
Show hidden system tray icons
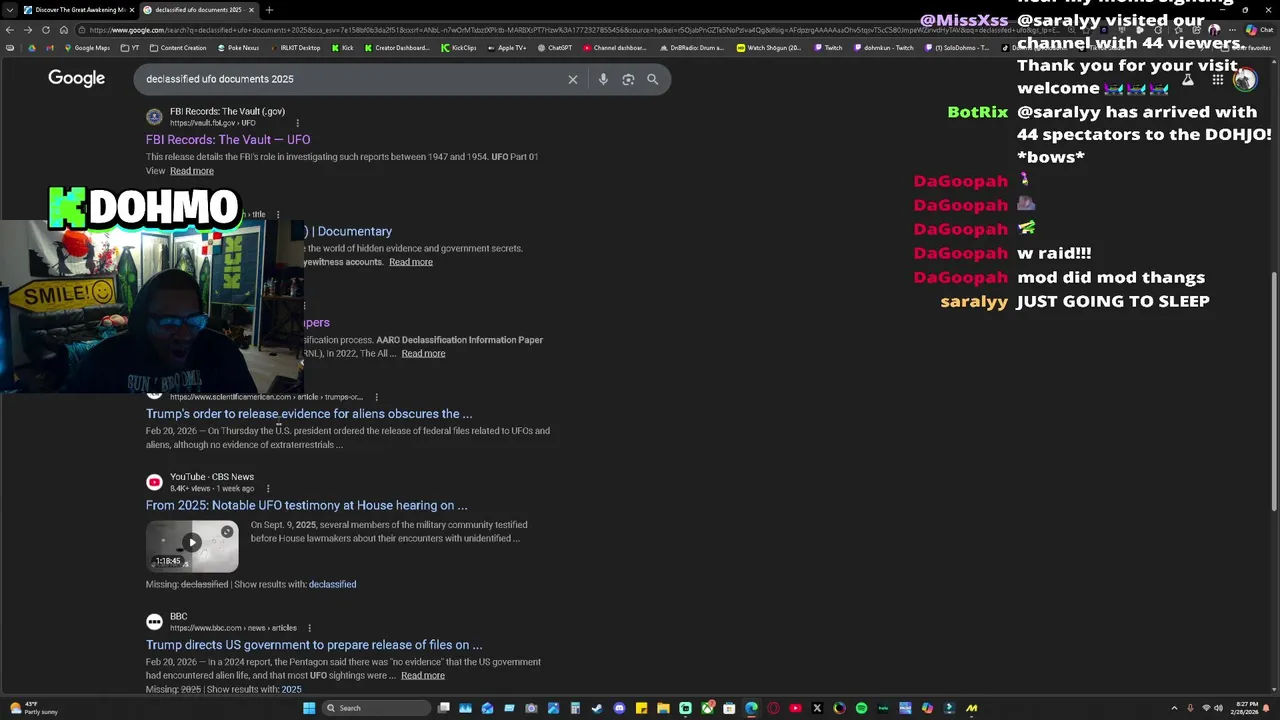coord(1172,708)
